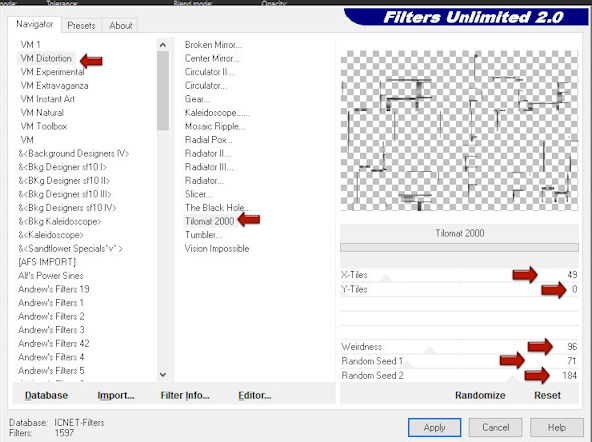Select the Navigator tab
This screenshot has height=442, width=592.
34,24
